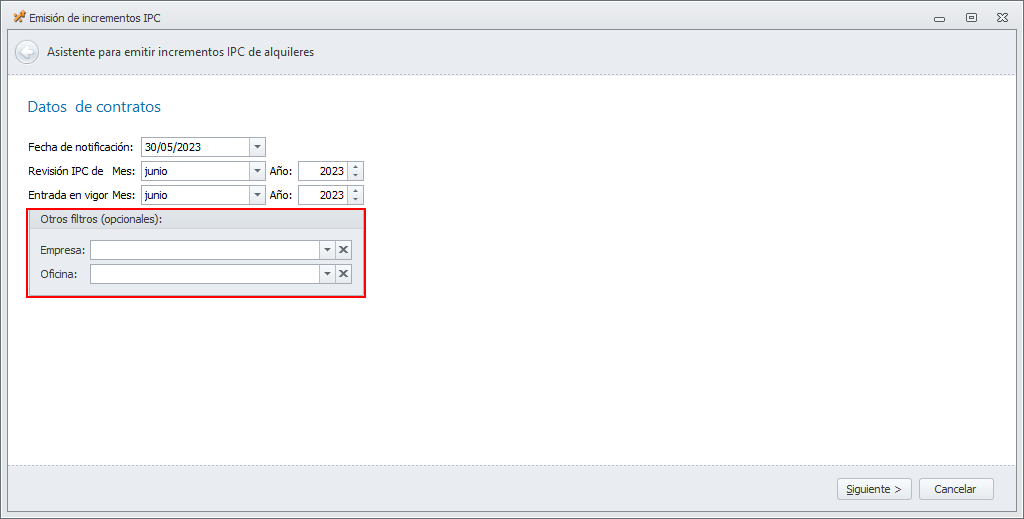Click the Fecha de notificación label

point(80,148)
